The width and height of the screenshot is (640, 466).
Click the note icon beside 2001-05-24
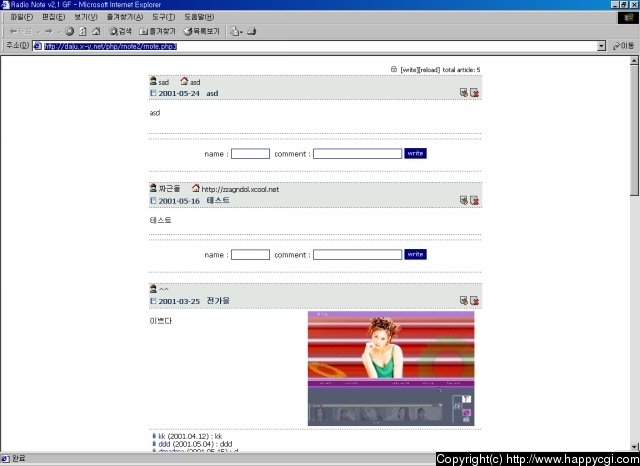point(153,93)
